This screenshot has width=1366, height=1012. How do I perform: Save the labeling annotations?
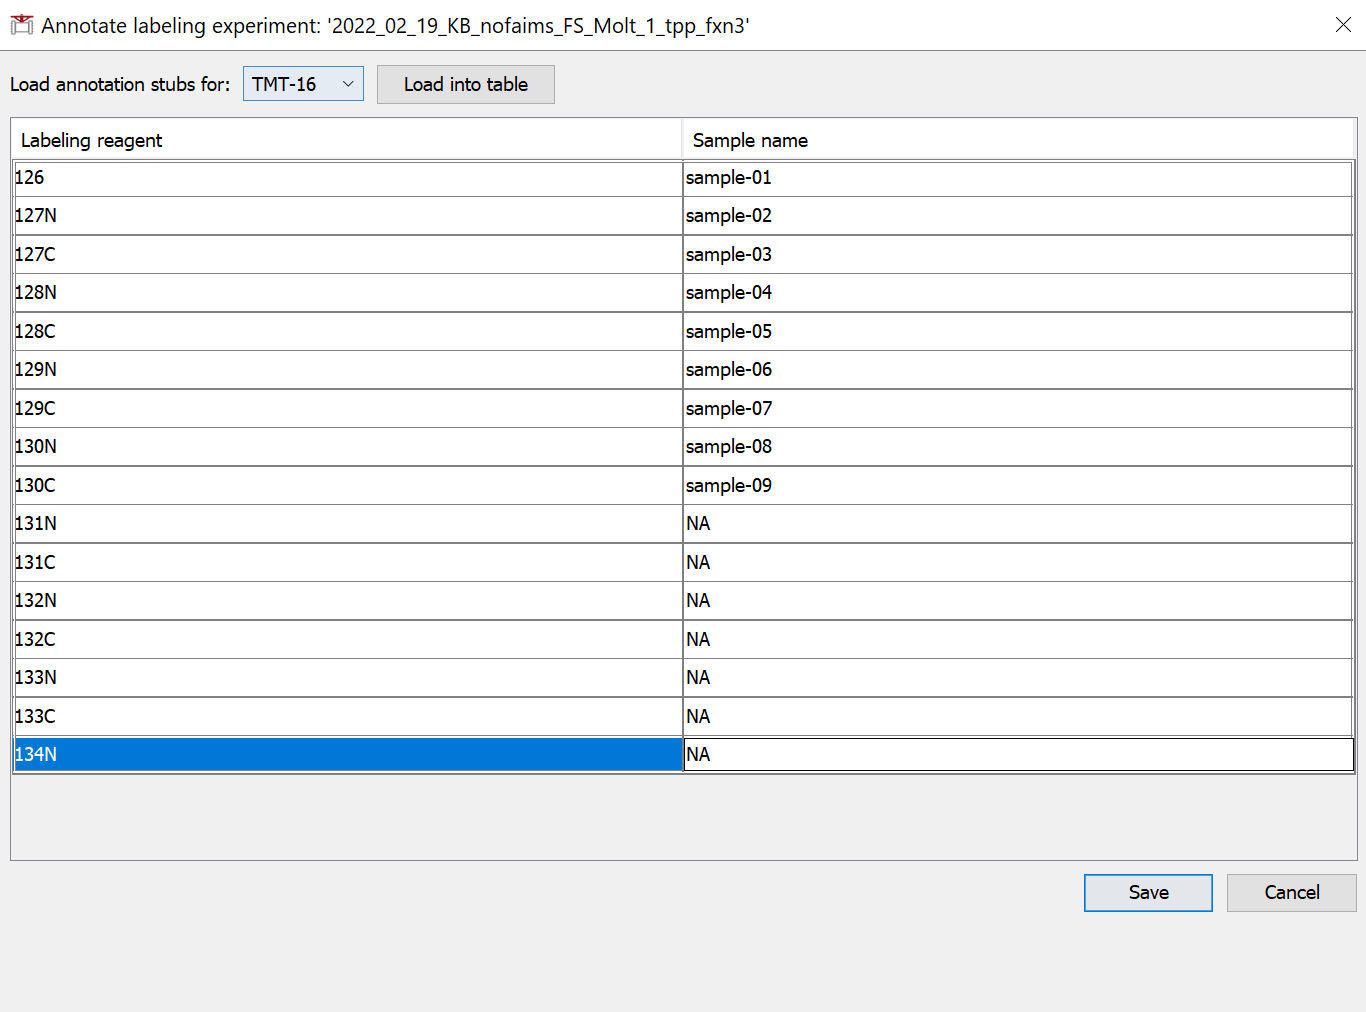[x=1147, y=892]
